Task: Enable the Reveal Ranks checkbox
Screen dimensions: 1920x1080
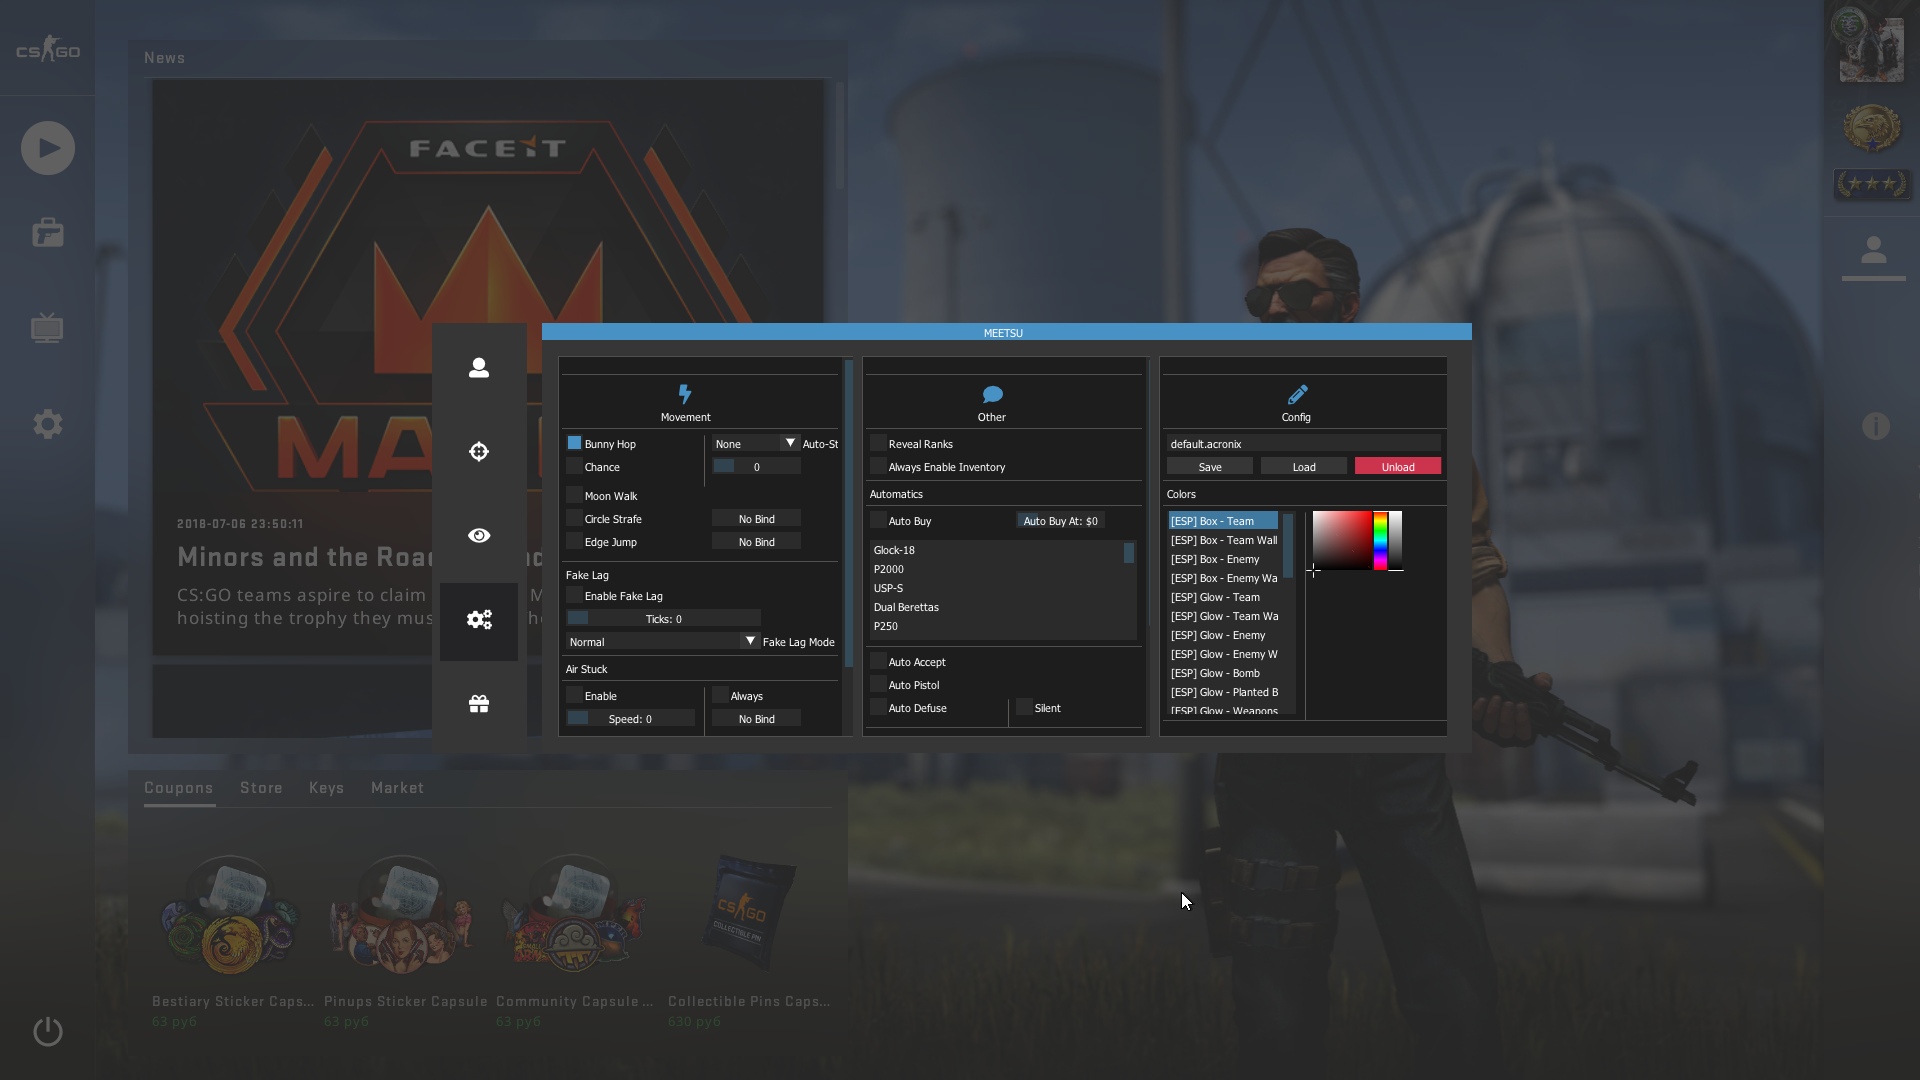Action: pos(878,443)
